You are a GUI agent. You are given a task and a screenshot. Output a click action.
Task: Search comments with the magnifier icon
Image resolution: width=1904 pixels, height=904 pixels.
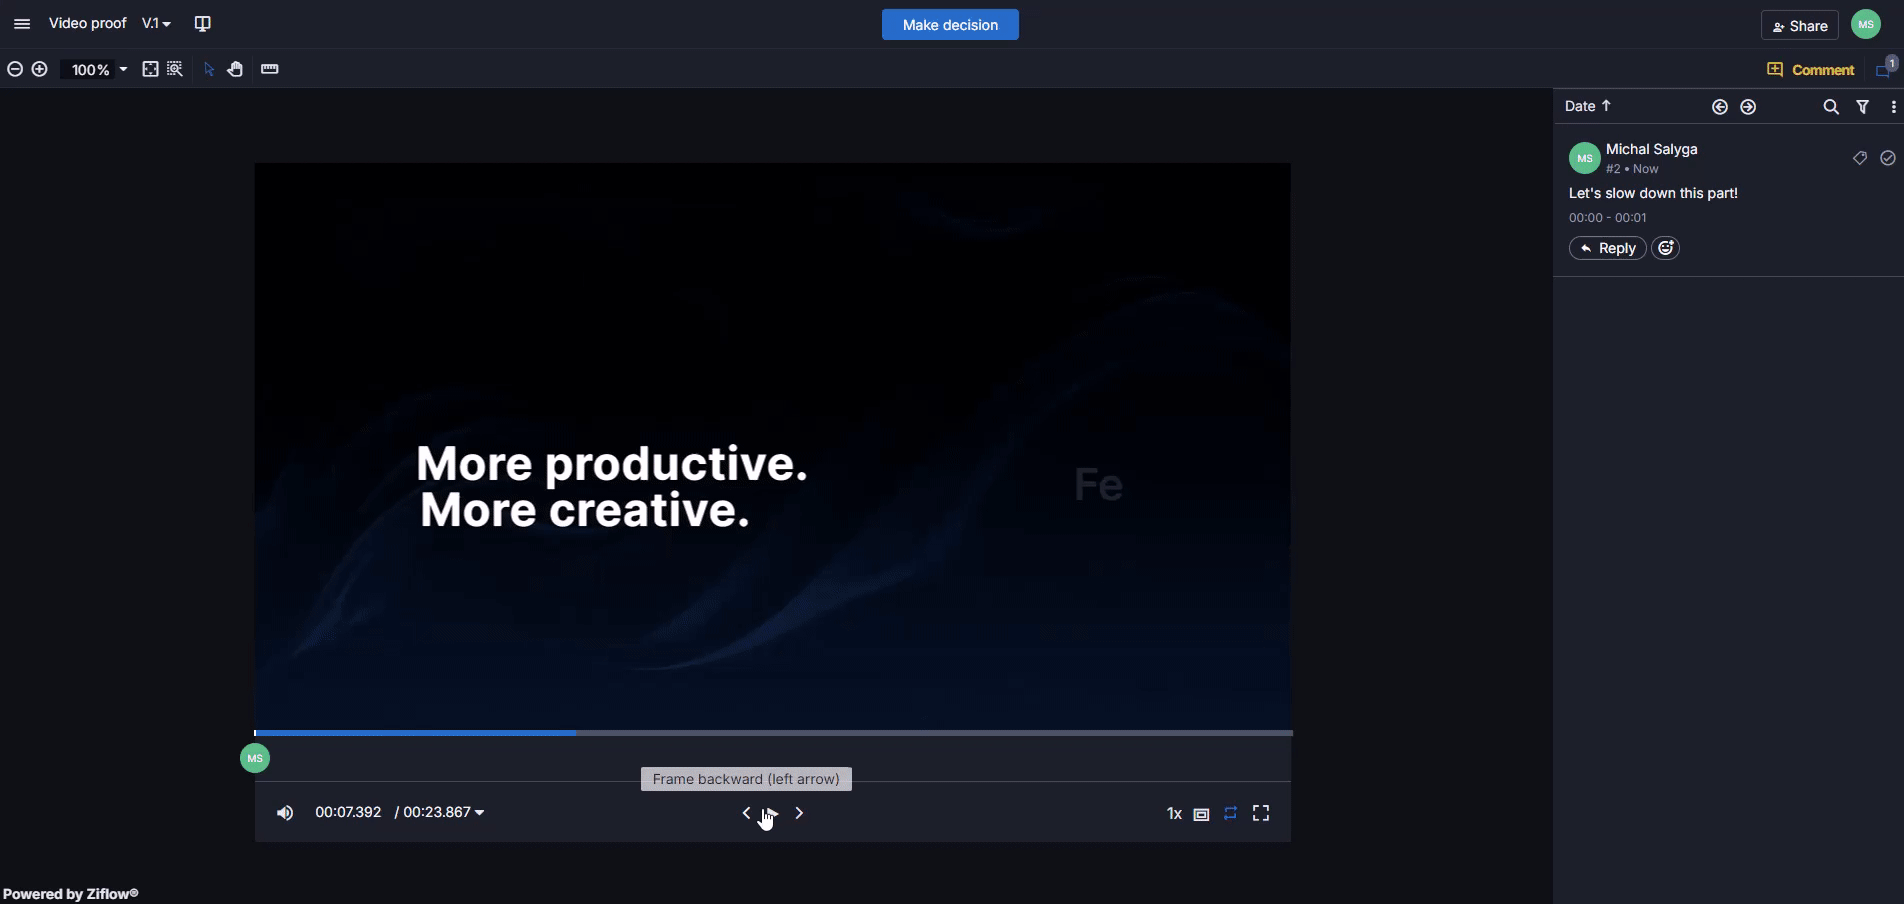1830,107
